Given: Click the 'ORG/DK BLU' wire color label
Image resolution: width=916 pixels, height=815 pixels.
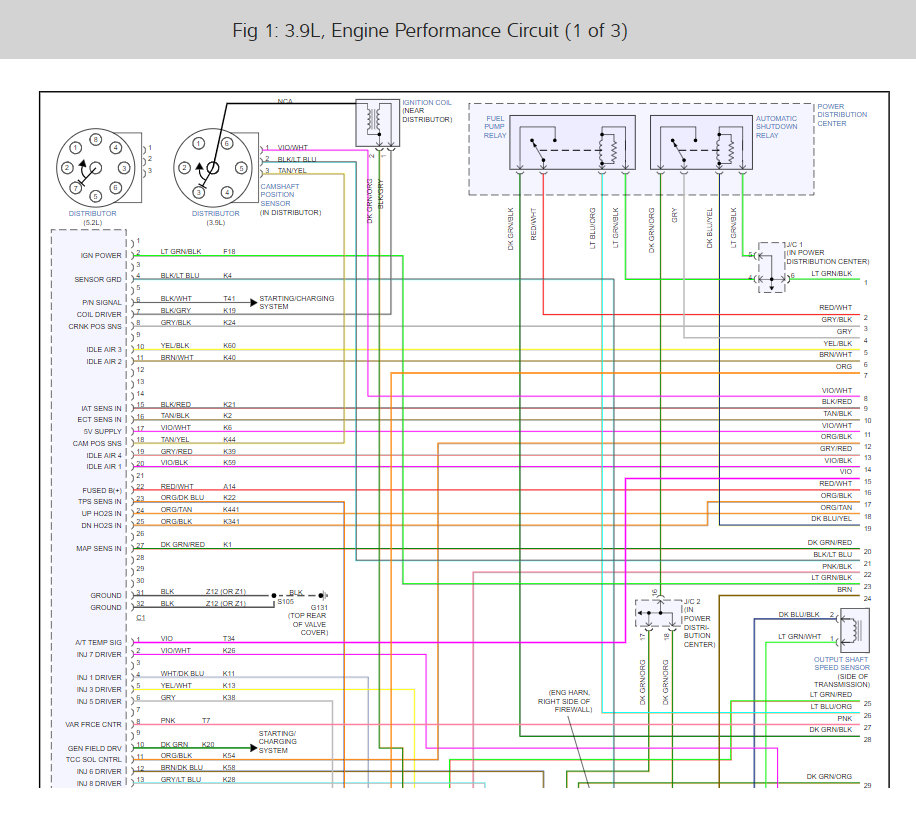Looking at the screenshot, I should pos(182,498).
